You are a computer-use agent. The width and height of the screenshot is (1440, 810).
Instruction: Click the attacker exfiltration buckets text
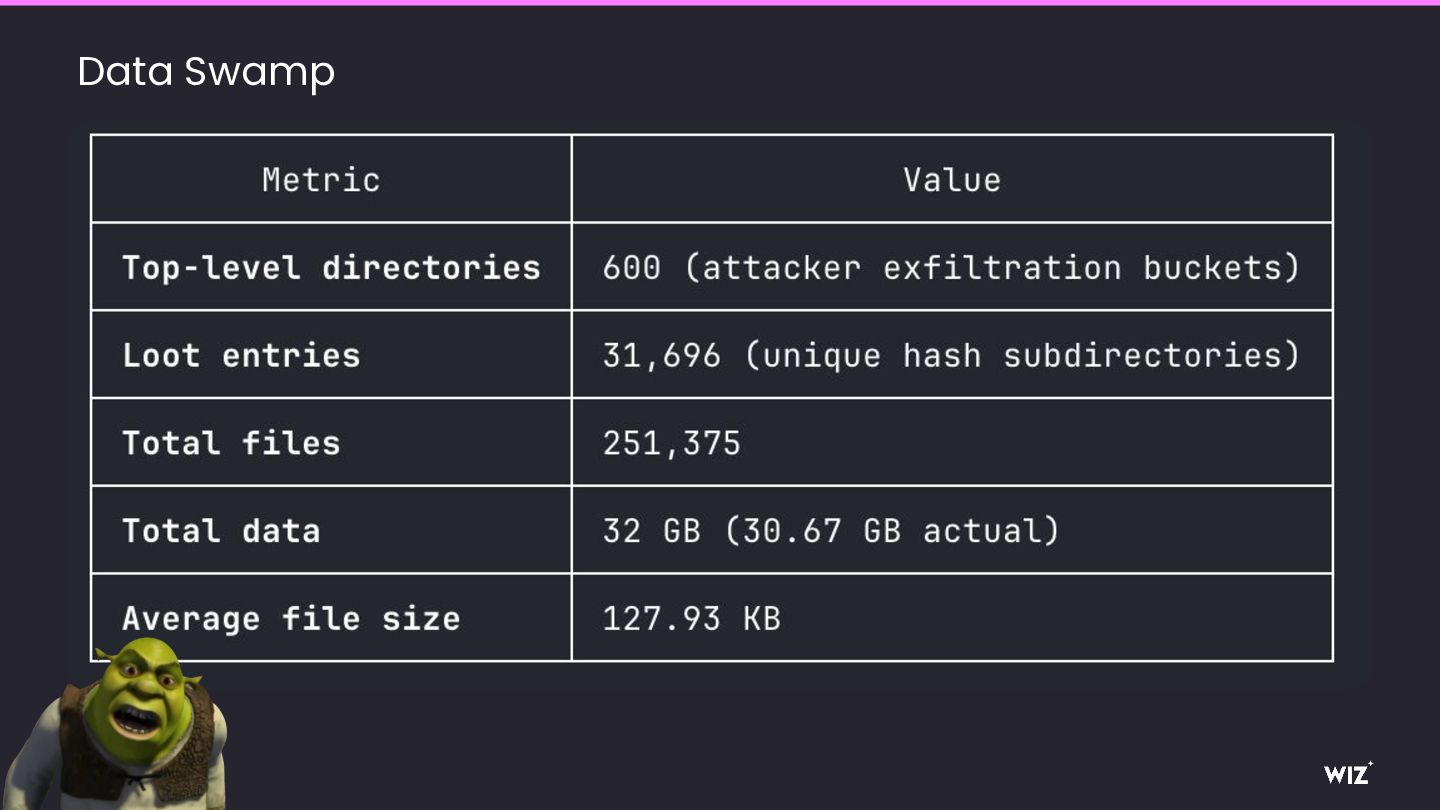tap(991, 268)
